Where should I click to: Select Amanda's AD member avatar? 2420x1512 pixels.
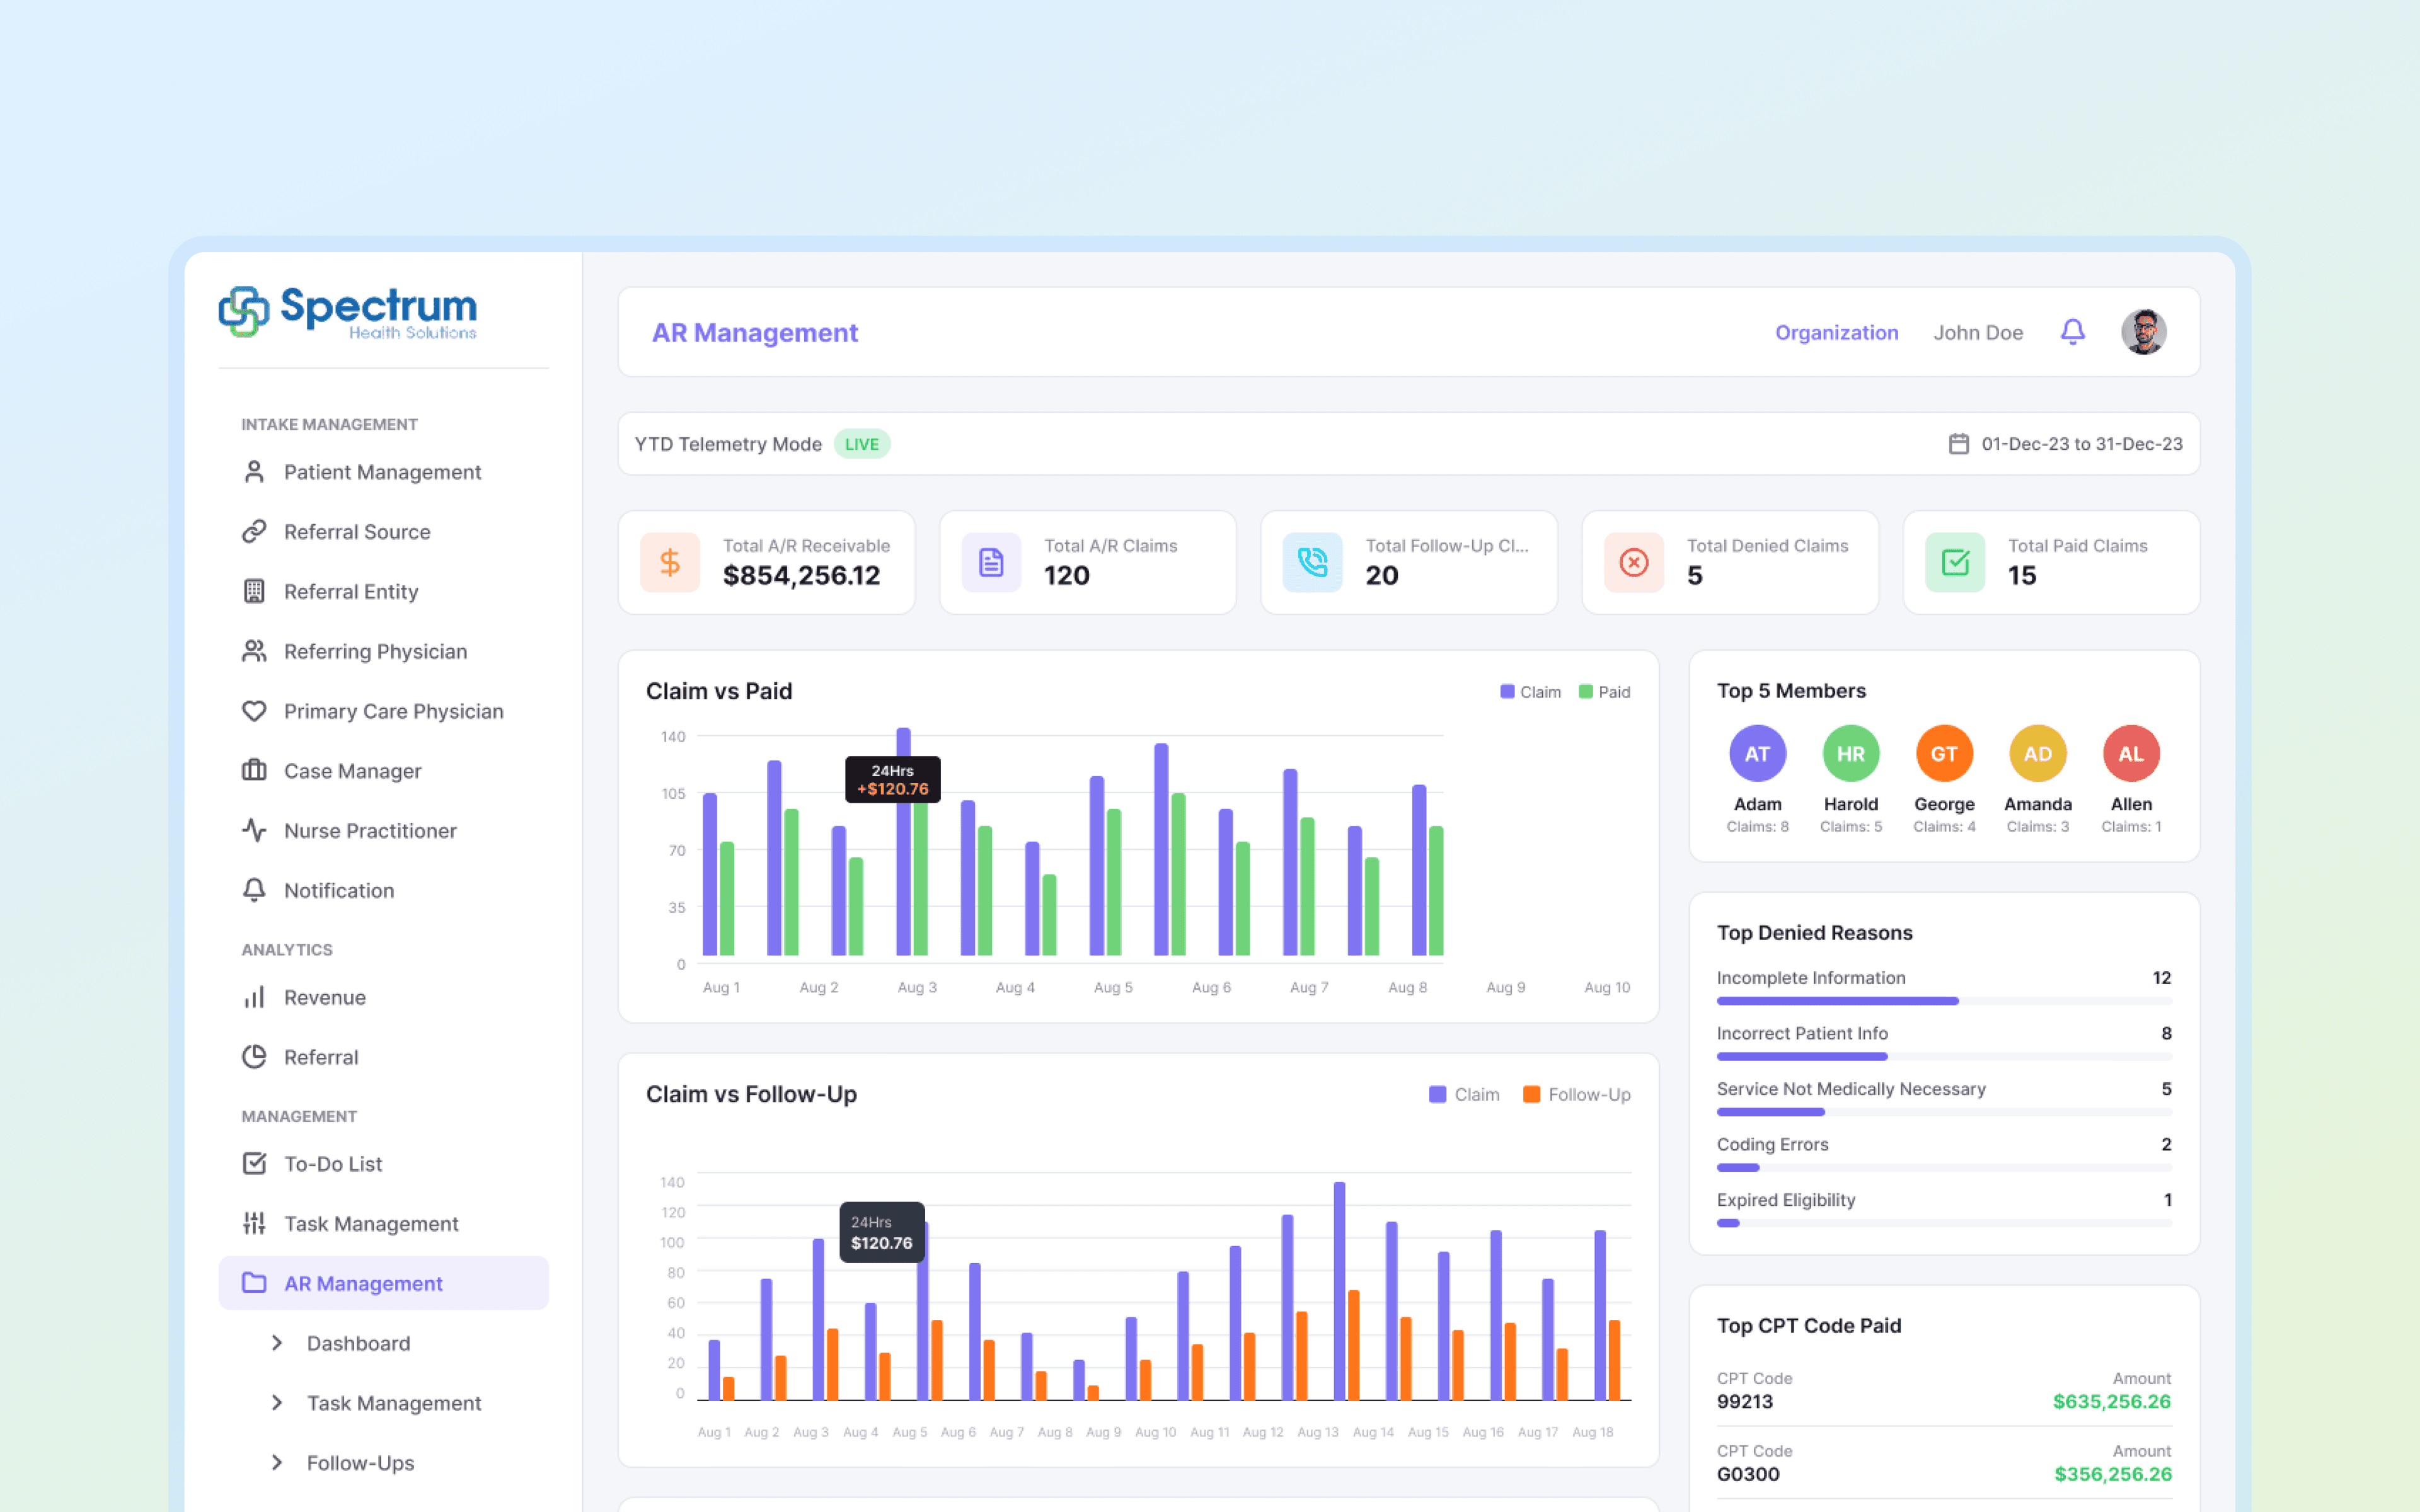(x=2037, y=754)
